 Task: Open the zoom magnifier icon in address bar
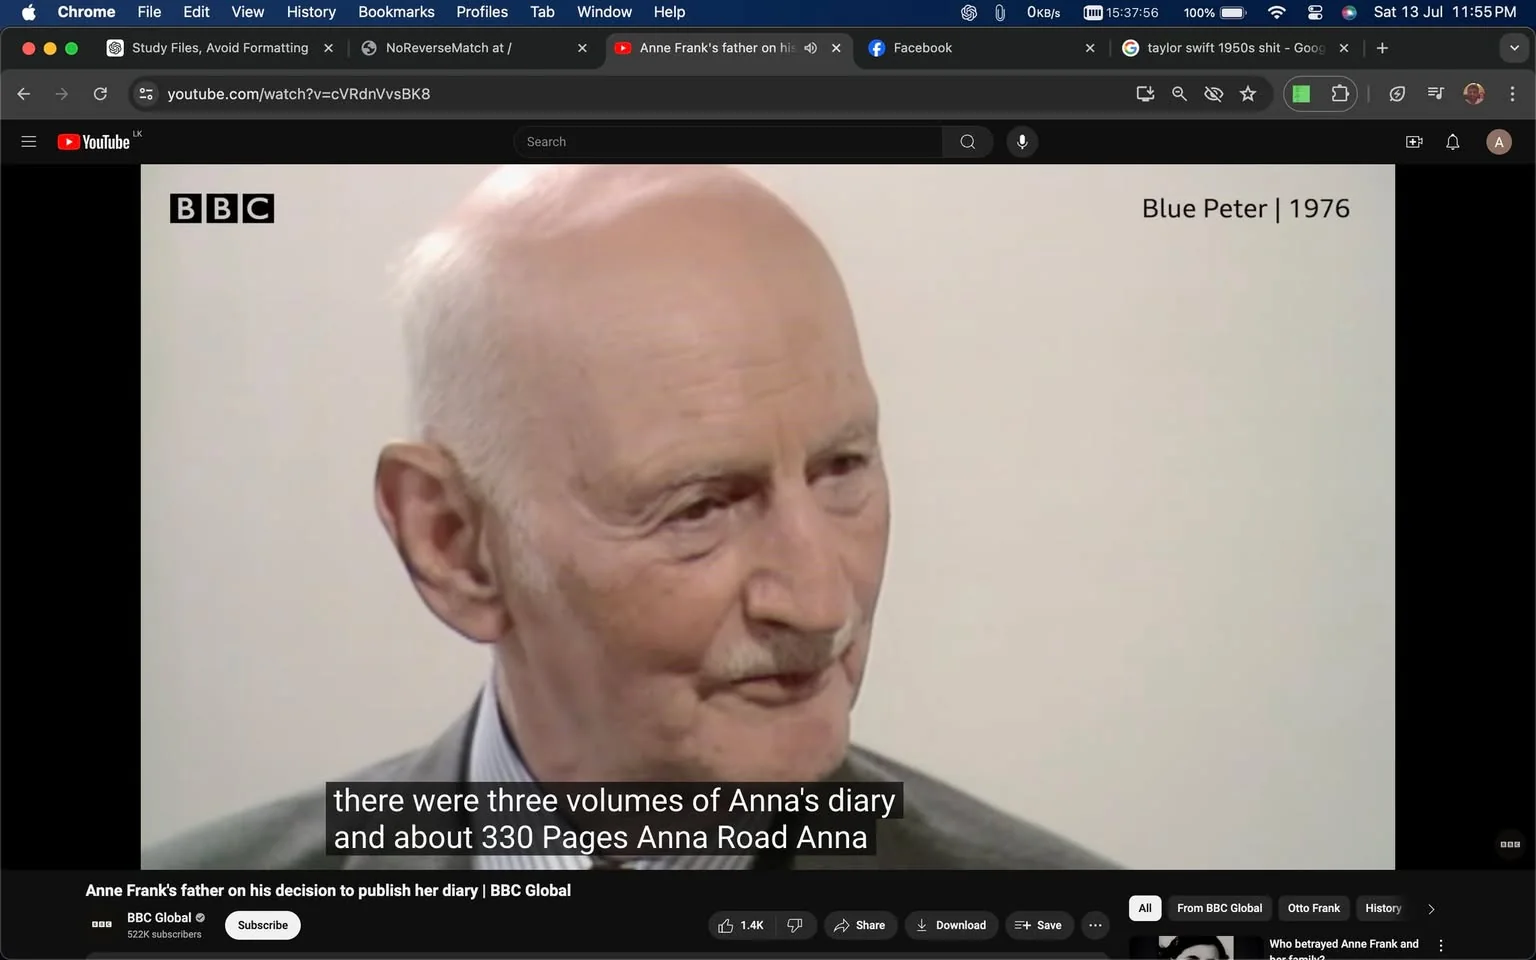click(1179, 94)
